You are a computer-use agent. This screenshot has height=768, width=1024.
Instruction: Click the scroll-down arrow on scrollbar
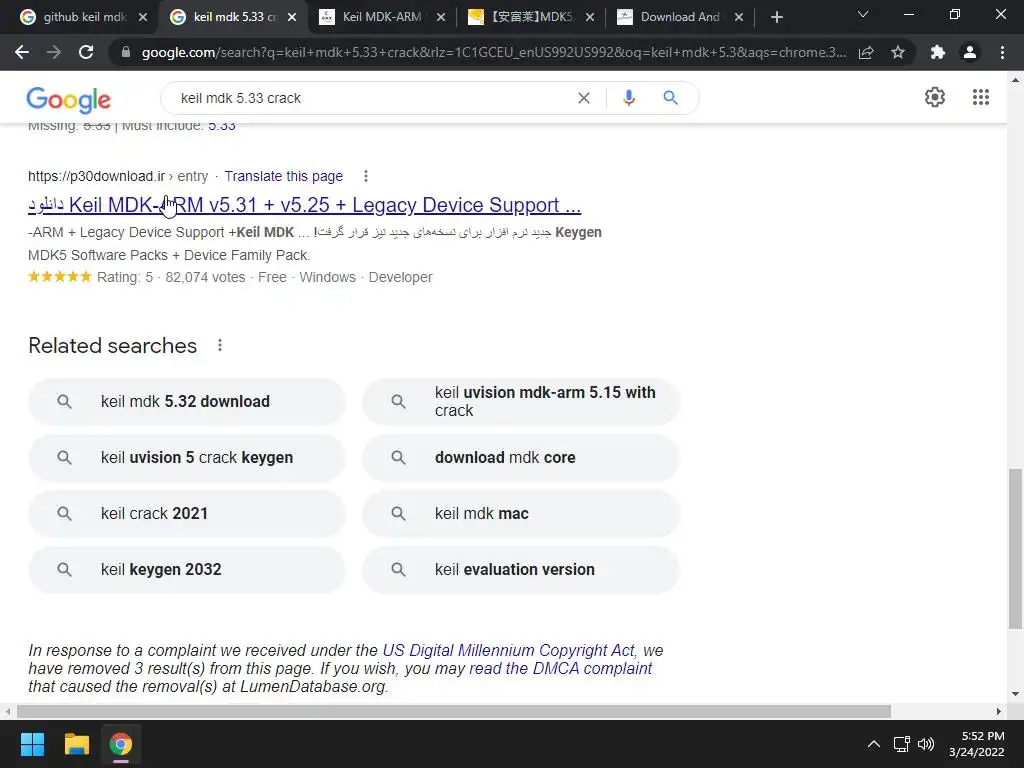1015,694
